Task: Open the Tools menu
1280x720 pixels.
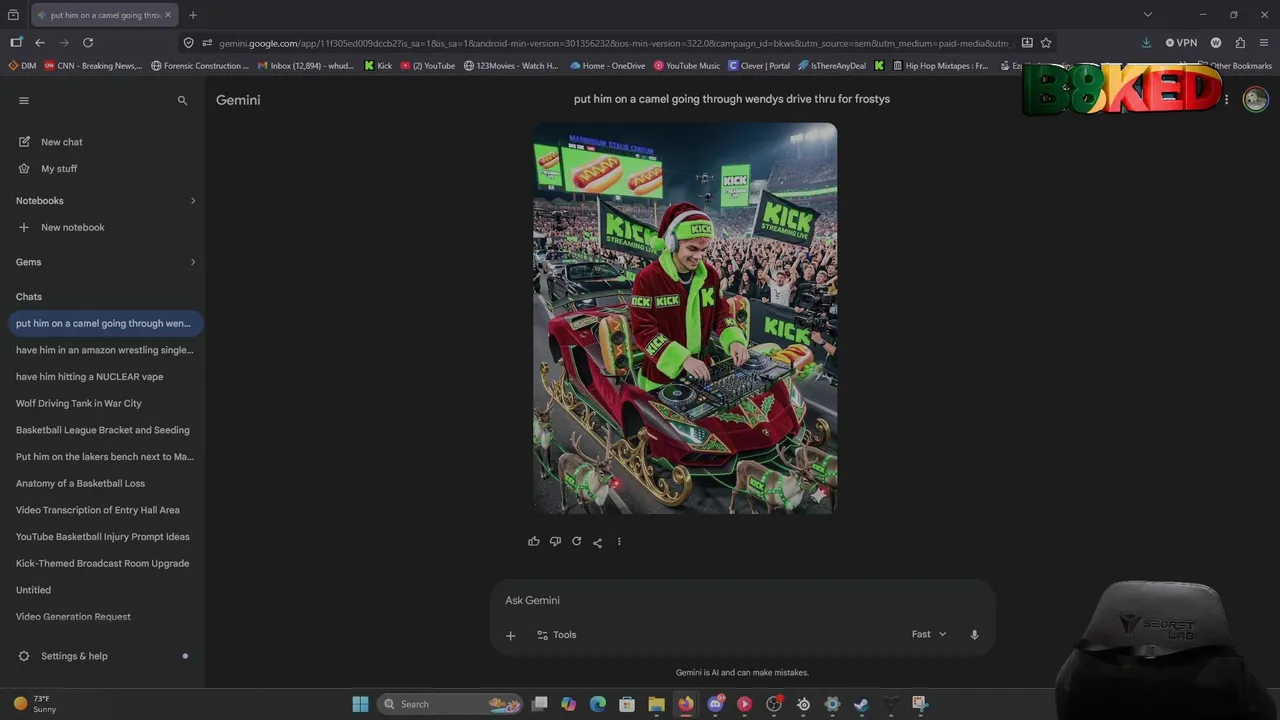Action: pyautogui.click(x=556, y=635)
